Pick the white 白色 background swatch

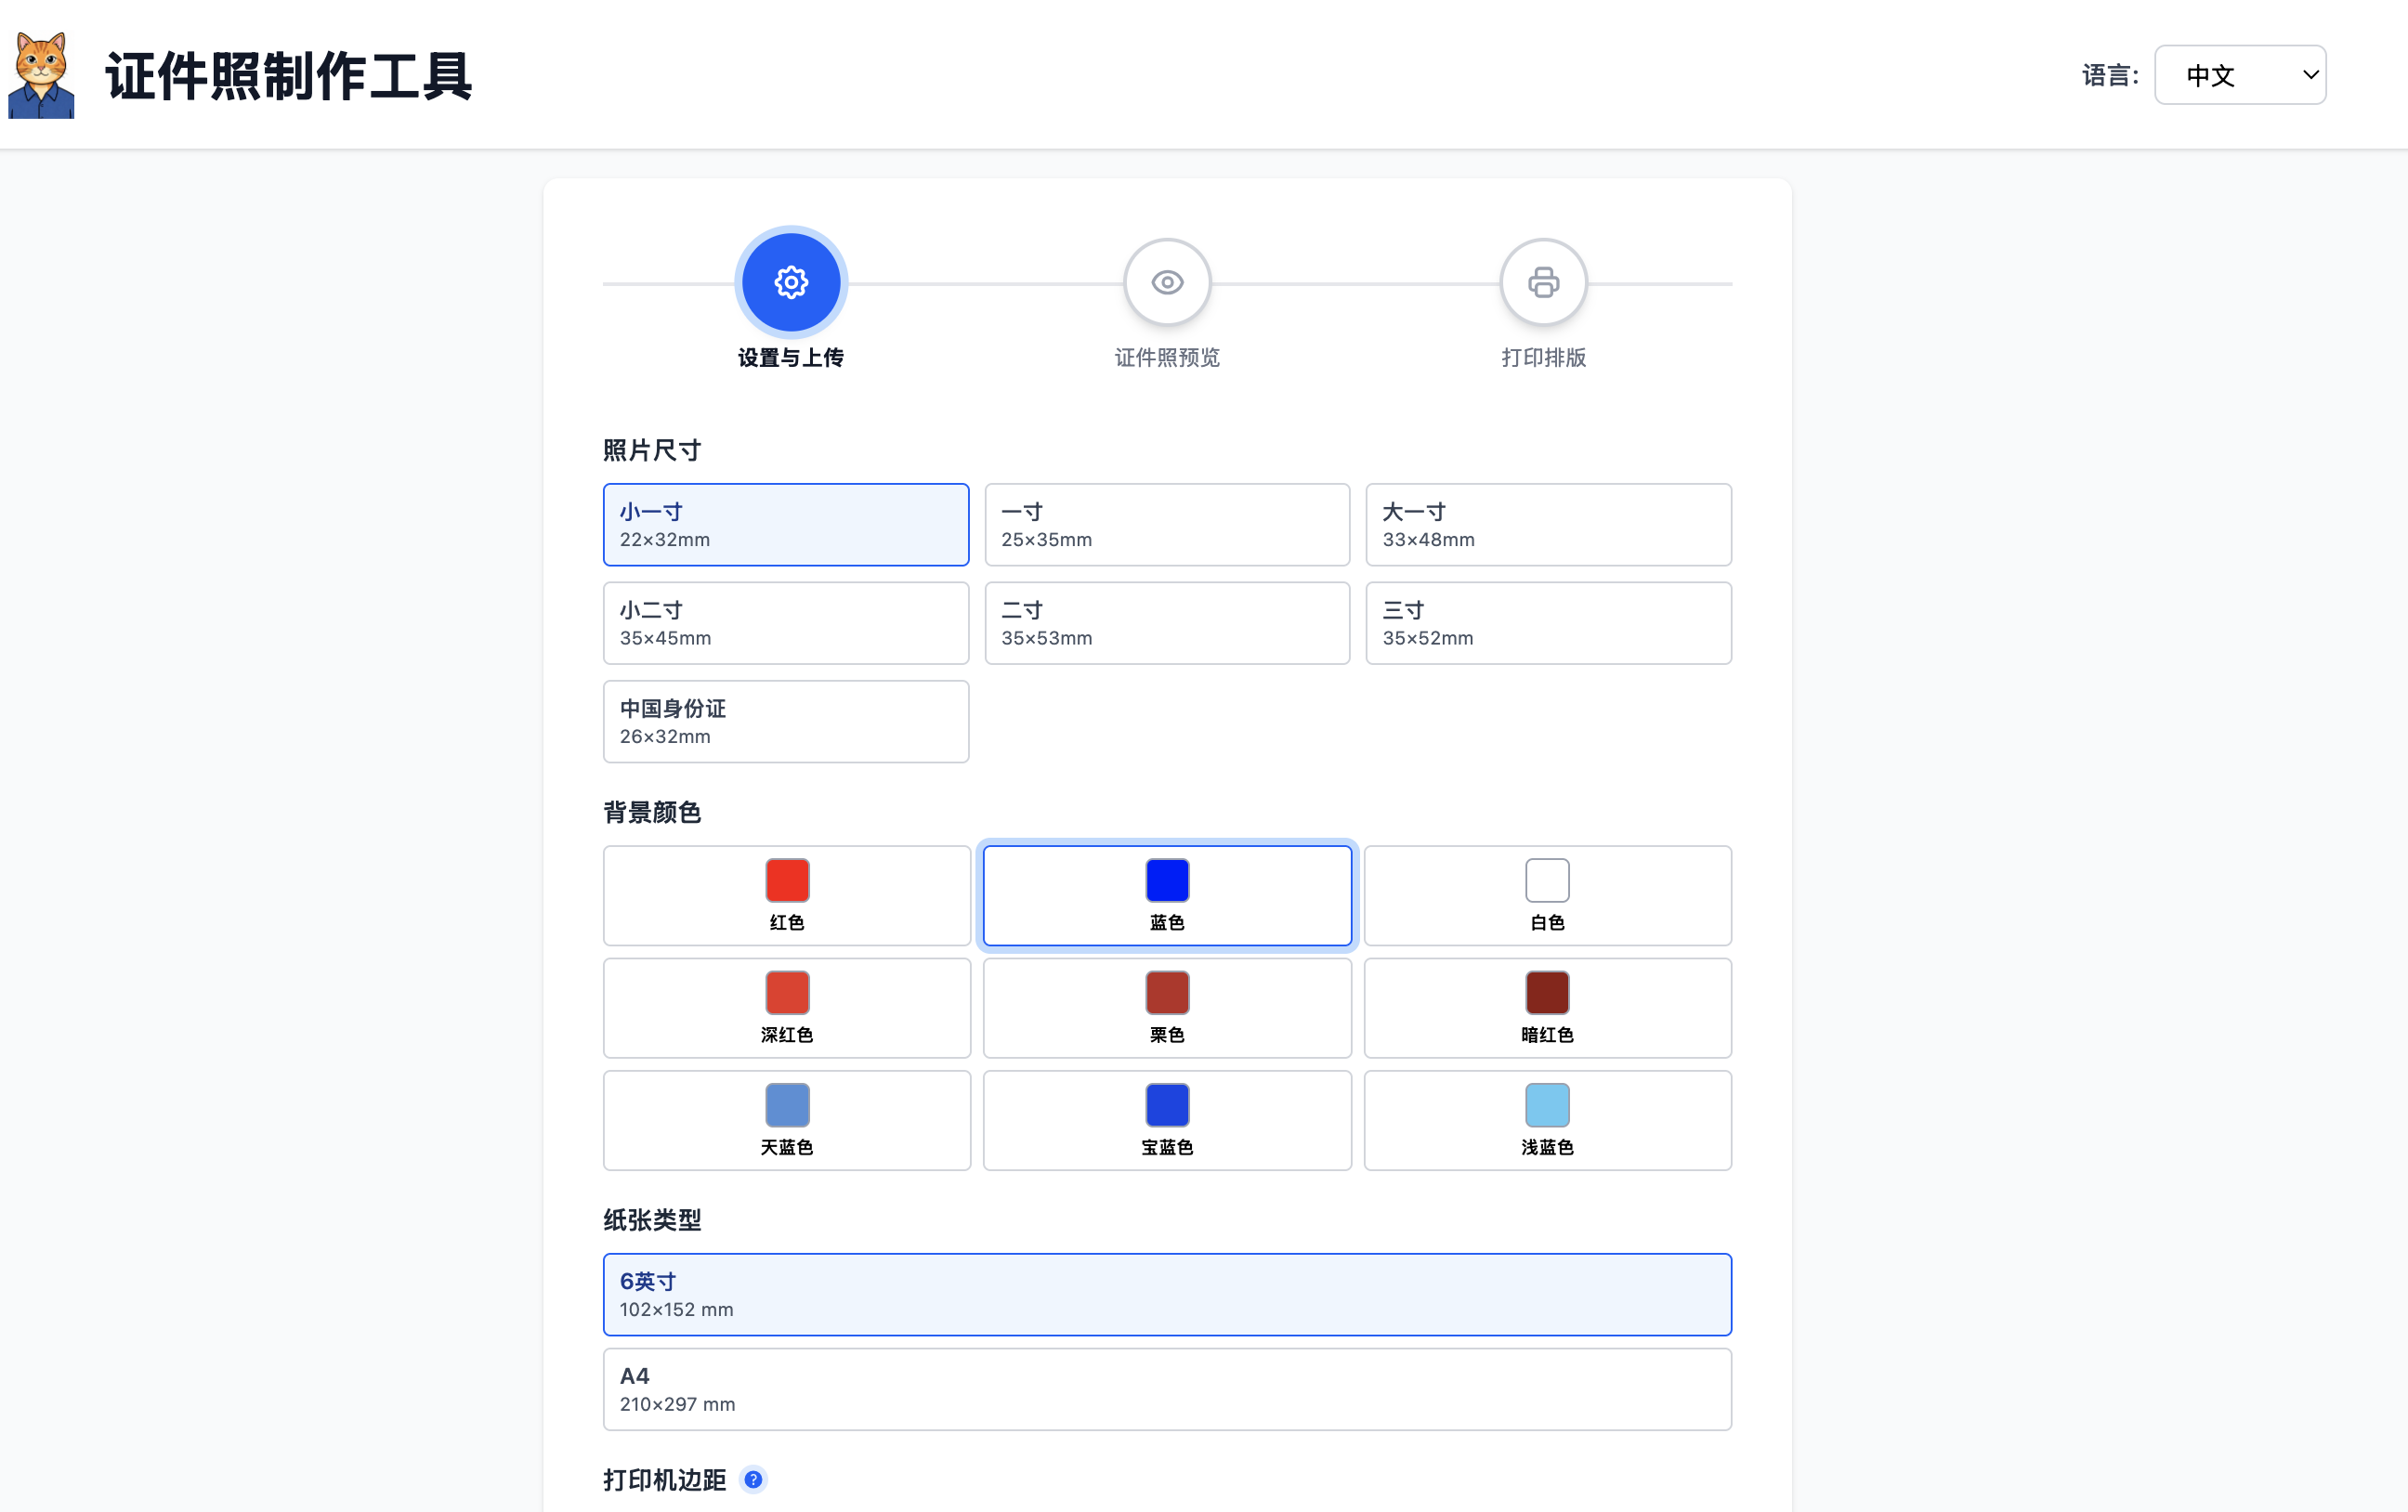(1546, 895)
